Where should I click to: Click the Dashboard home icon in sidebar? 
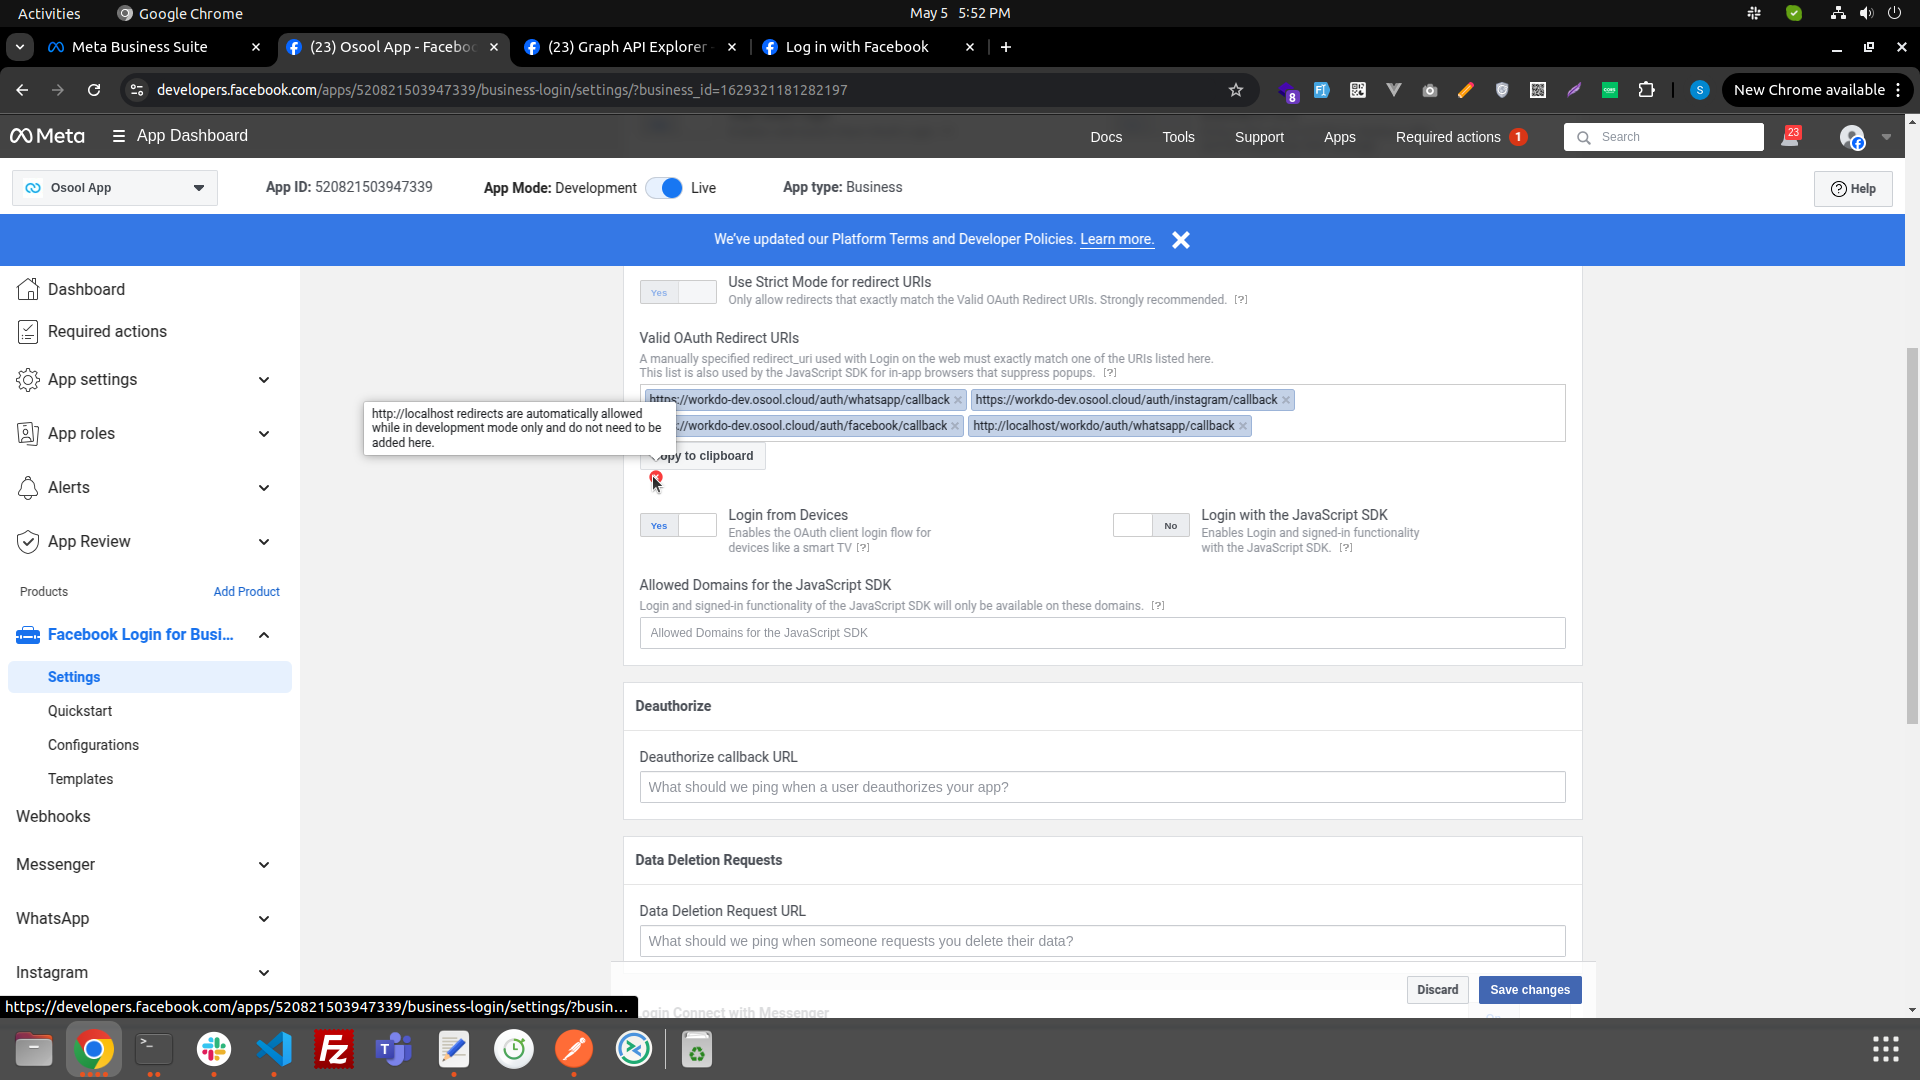tap(28, 289)
